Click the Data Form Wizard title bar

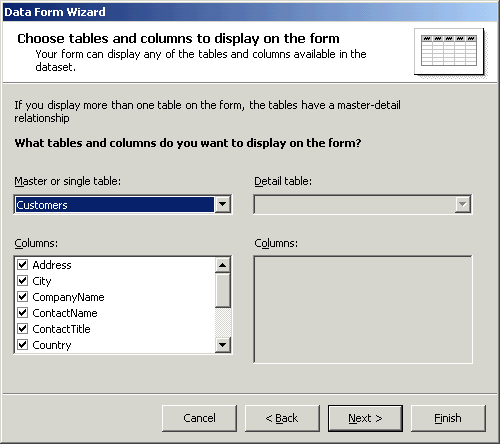point(250,12)
